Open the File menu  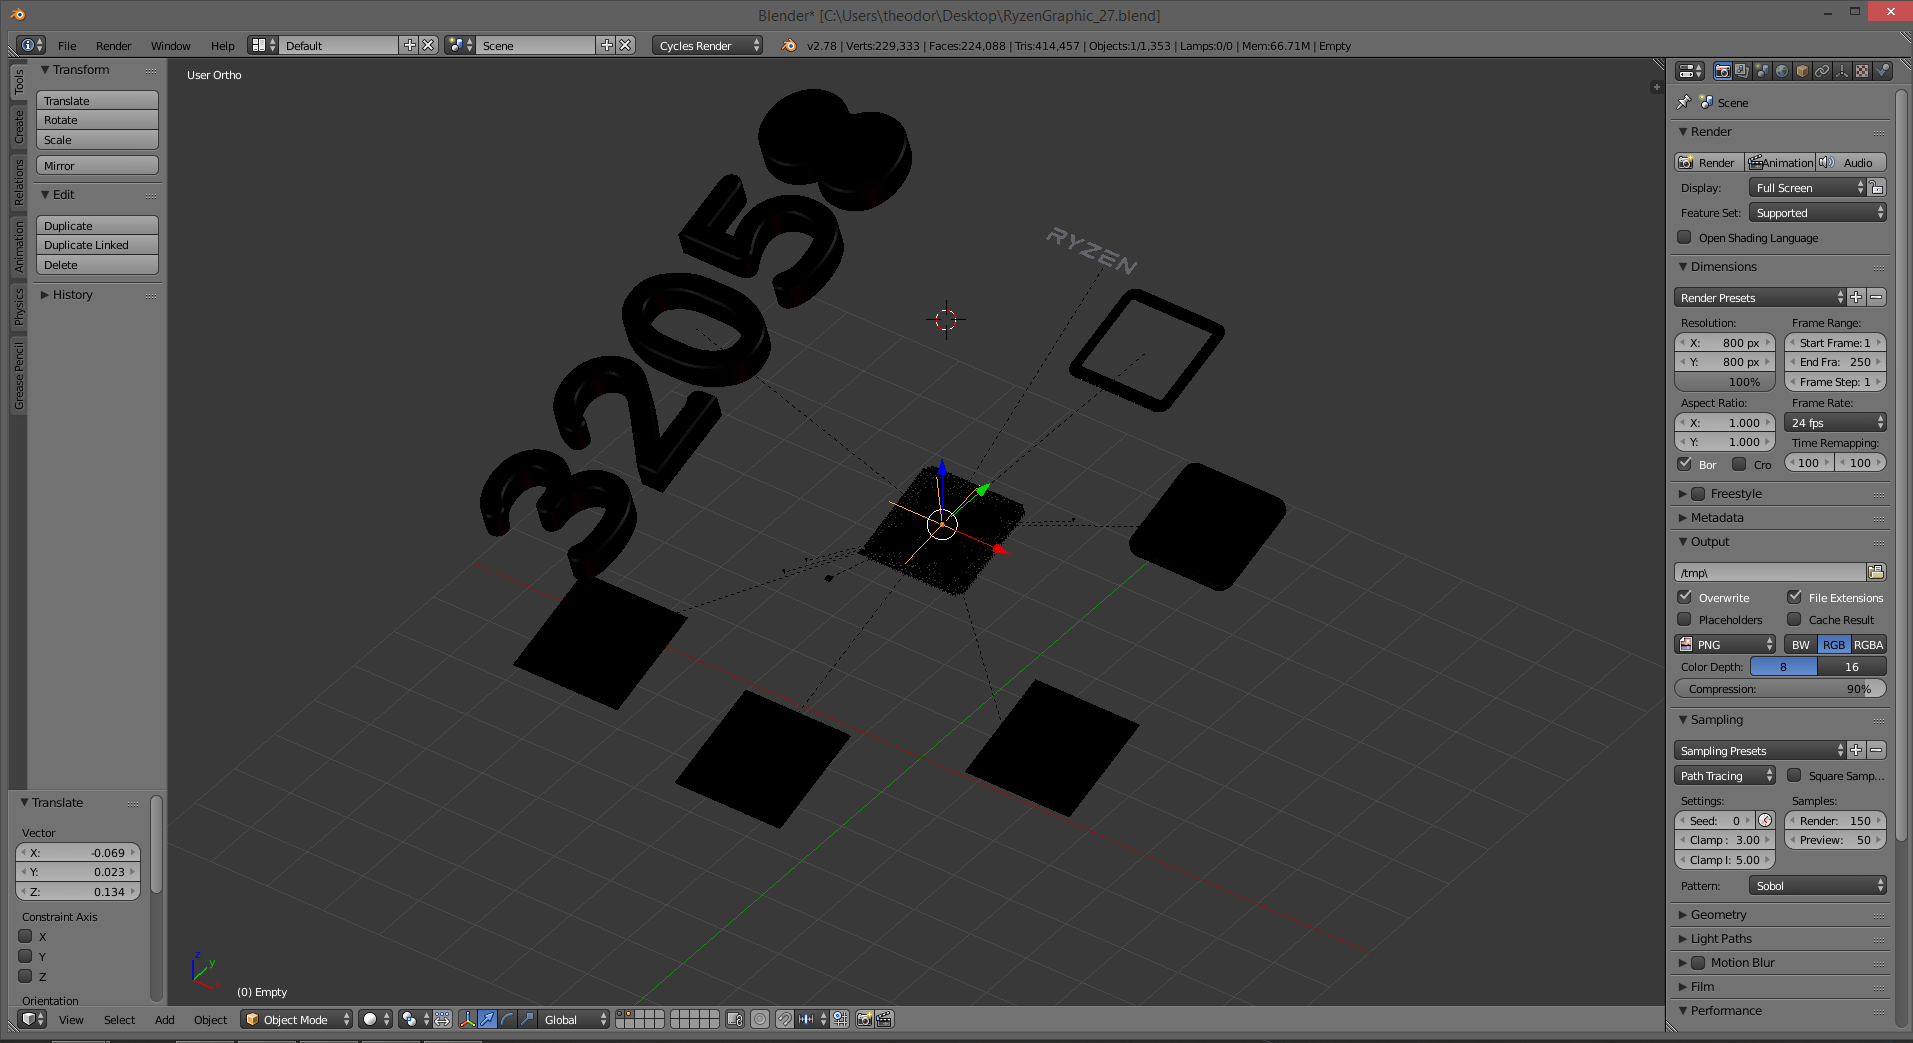(67, 46)
